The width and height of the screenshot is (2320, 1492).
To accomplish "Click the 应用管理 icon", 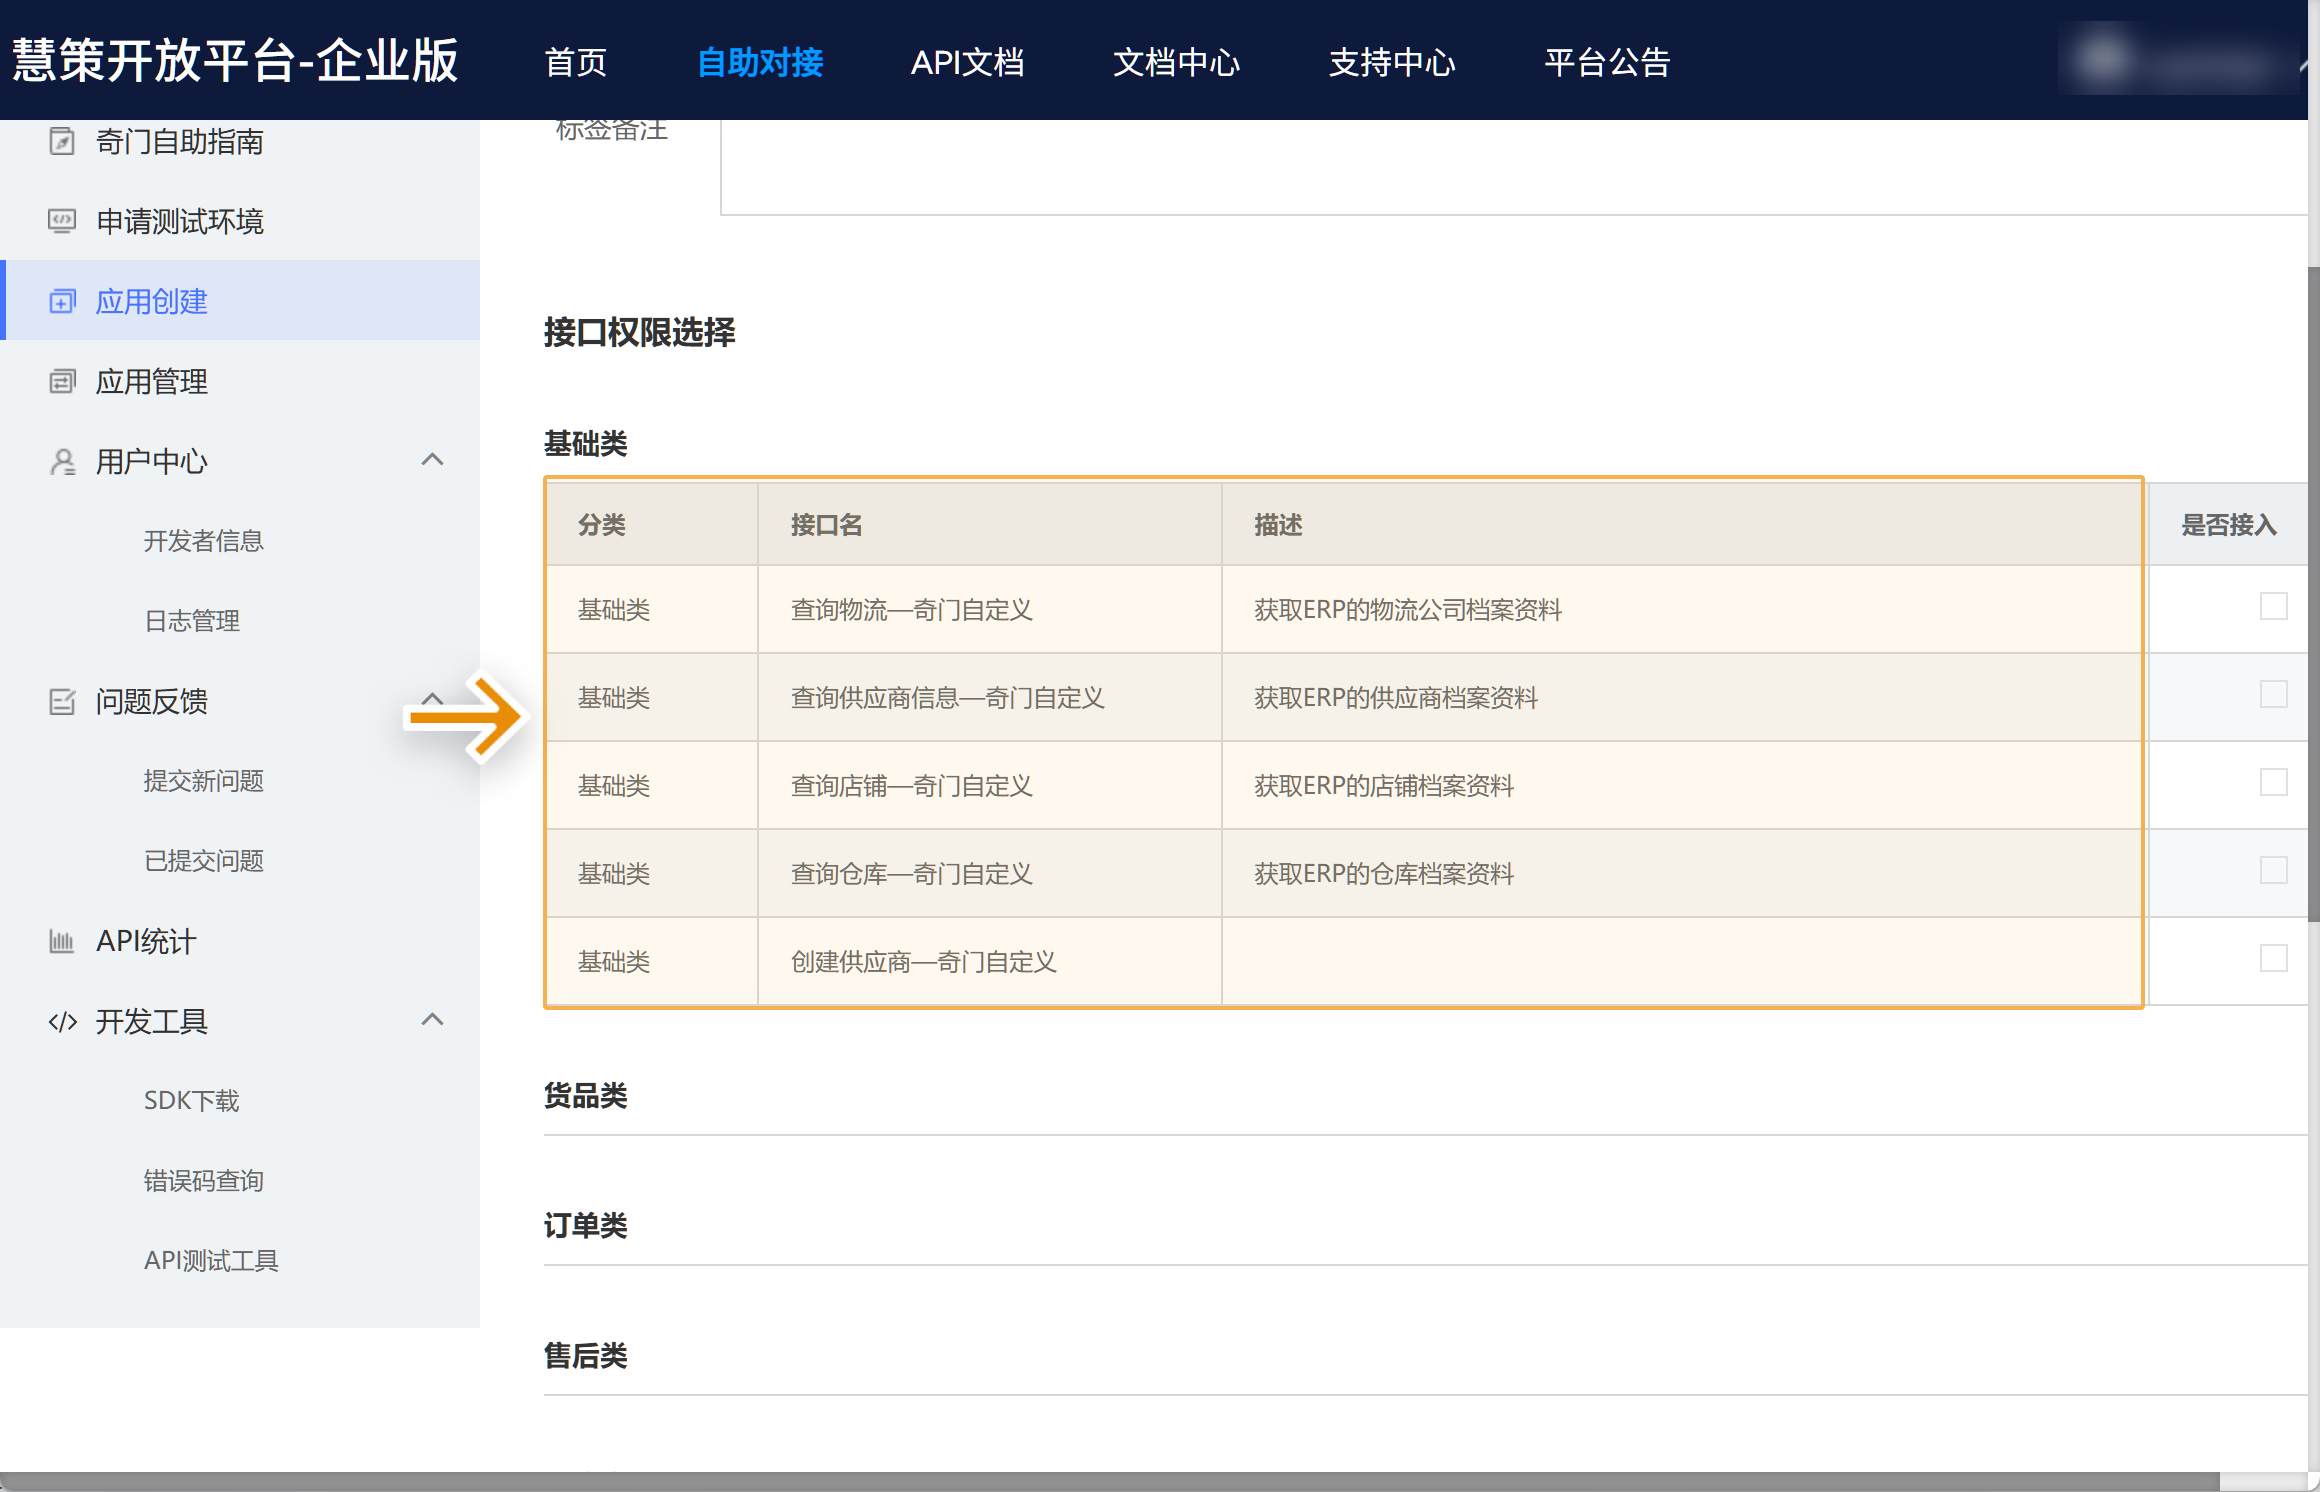I will (62, 381).
